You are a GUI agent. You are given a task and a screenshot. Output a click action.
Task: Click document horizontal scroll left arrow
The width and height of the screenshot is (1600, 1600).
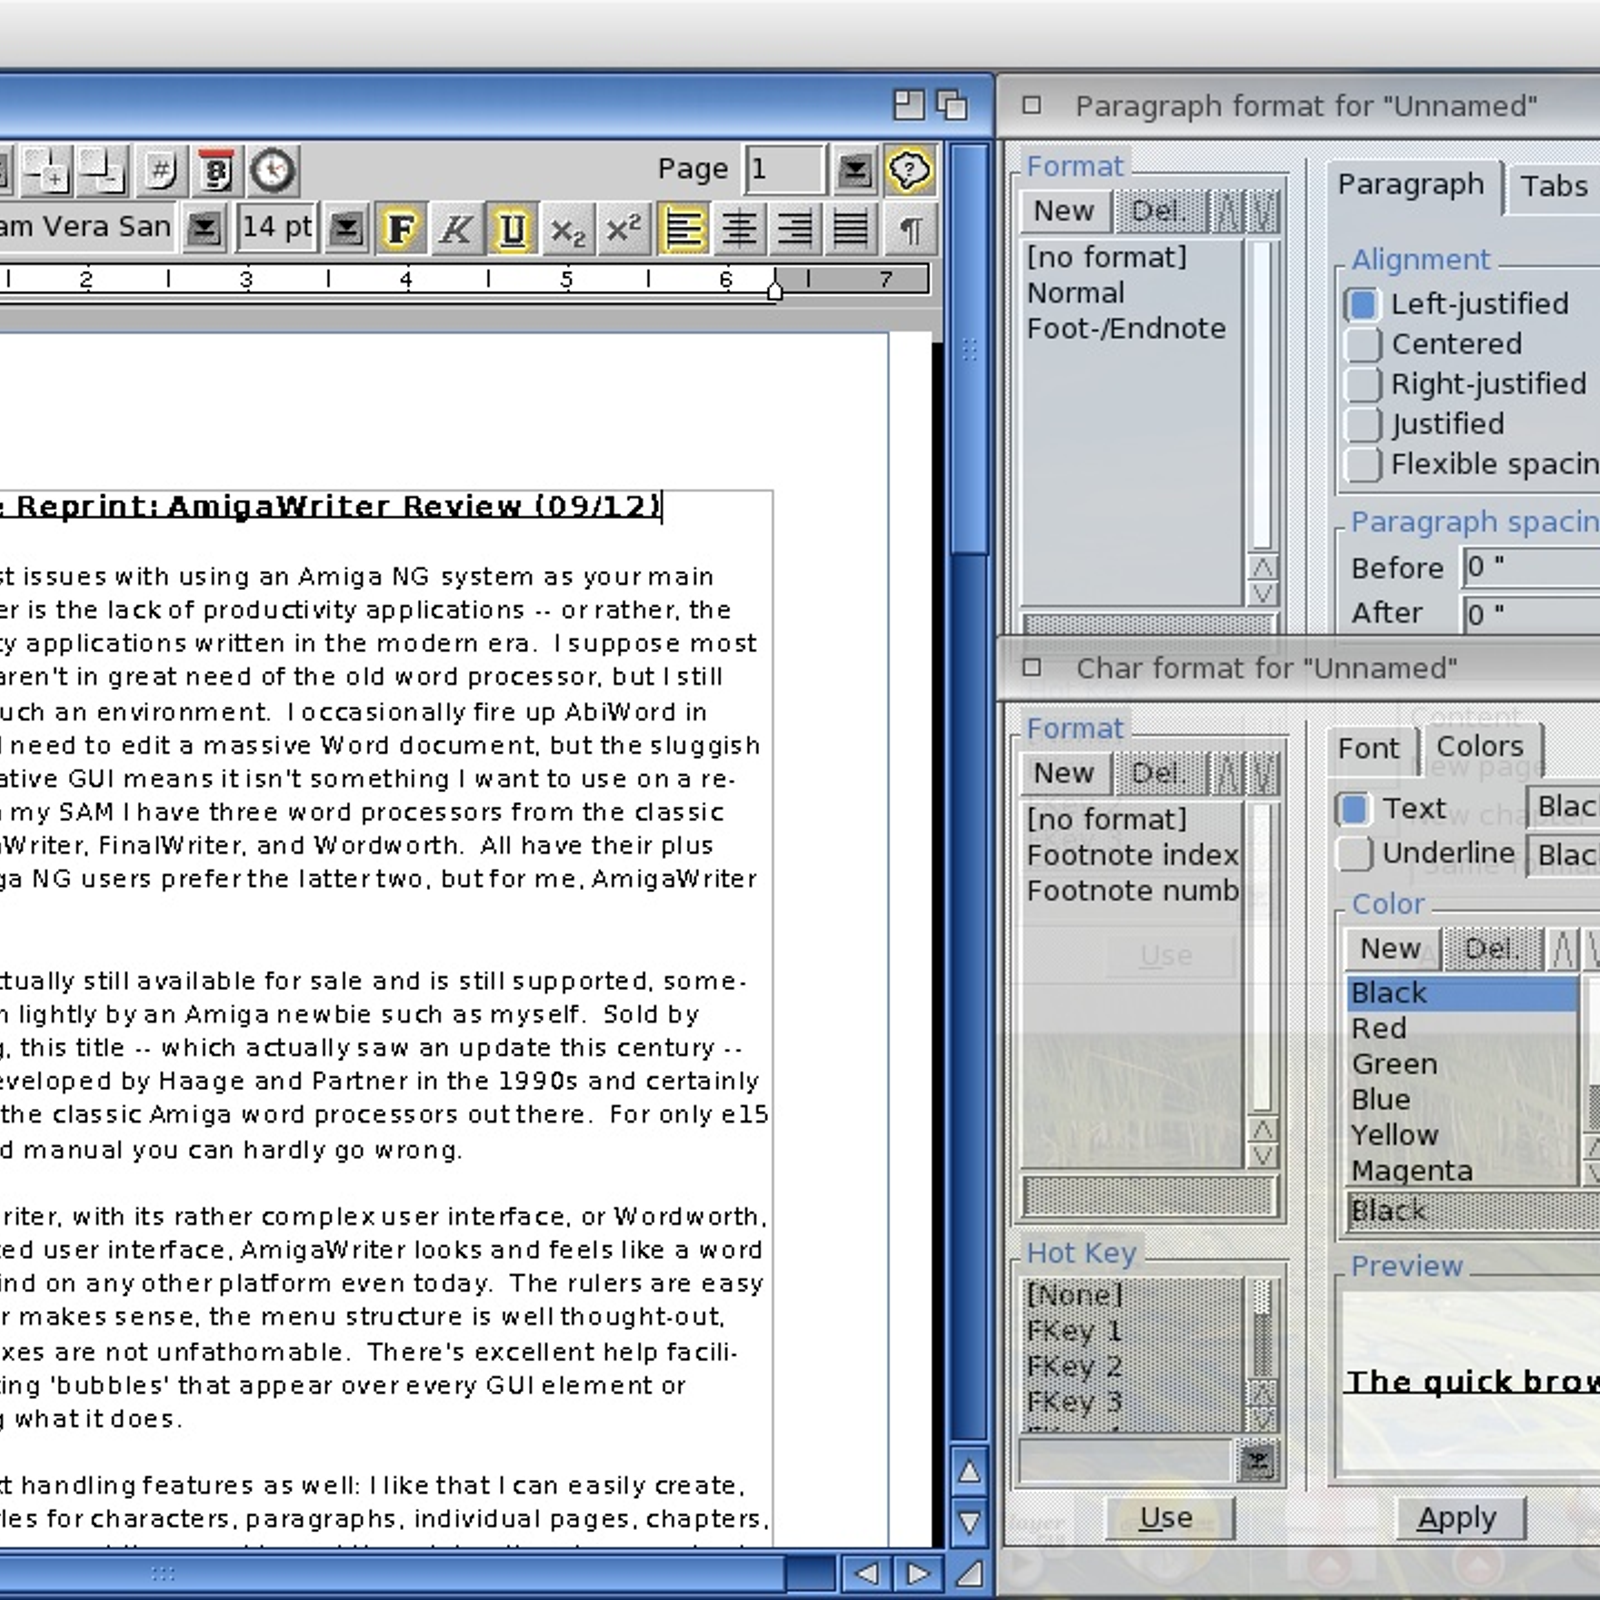coord(866,1574)
